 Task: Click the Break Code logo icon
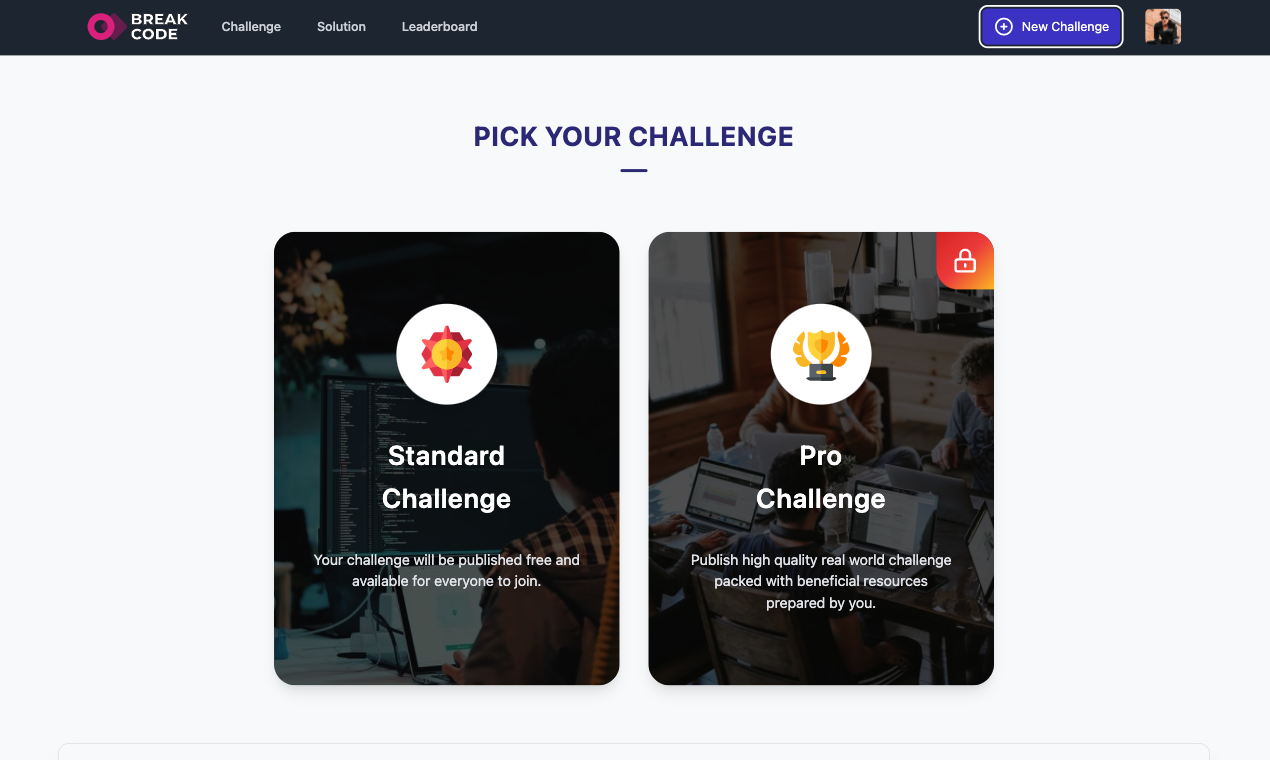click(106, 27)
